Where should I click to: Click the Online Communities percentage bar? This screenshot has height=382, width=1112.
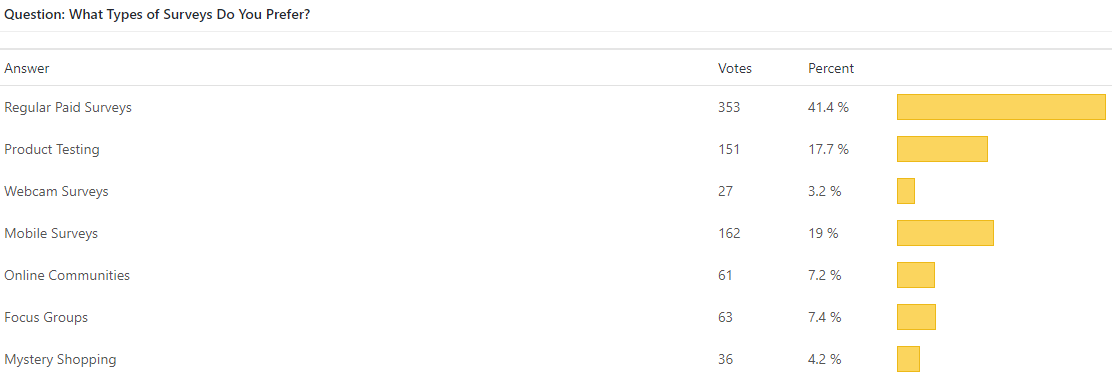916,274
